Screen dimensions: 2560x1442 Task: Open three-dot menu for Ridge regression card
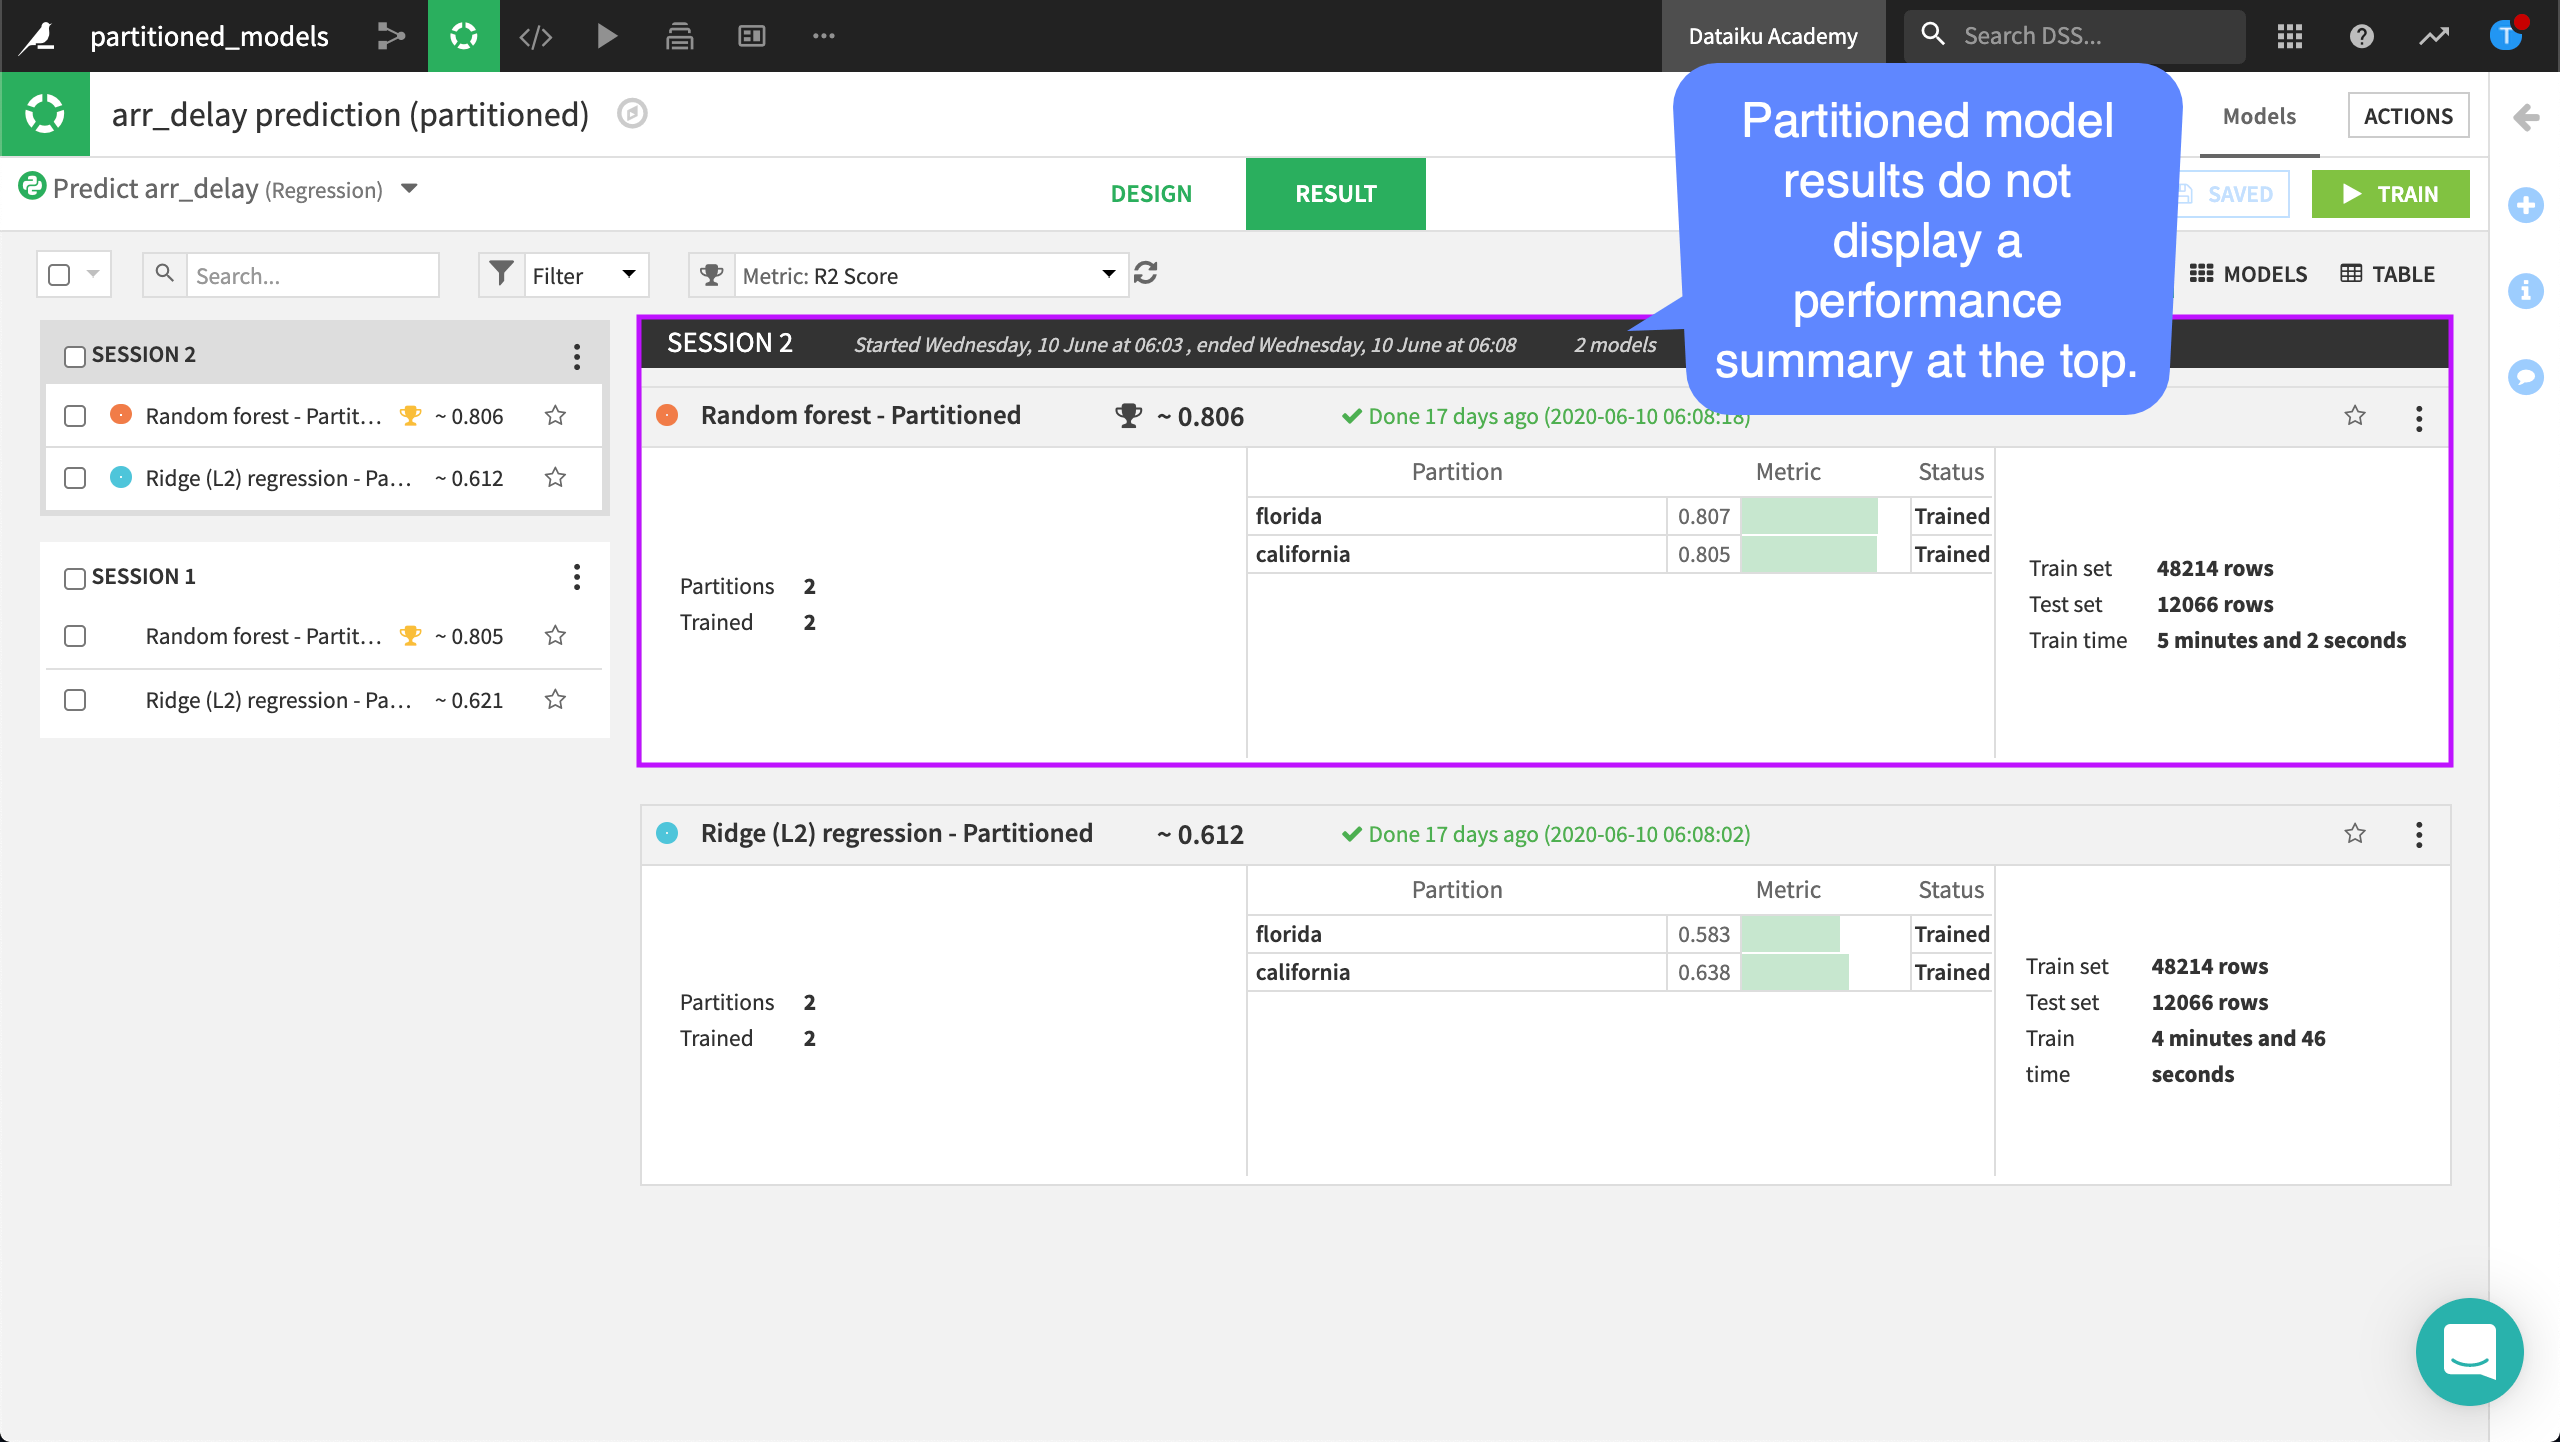2419,835
